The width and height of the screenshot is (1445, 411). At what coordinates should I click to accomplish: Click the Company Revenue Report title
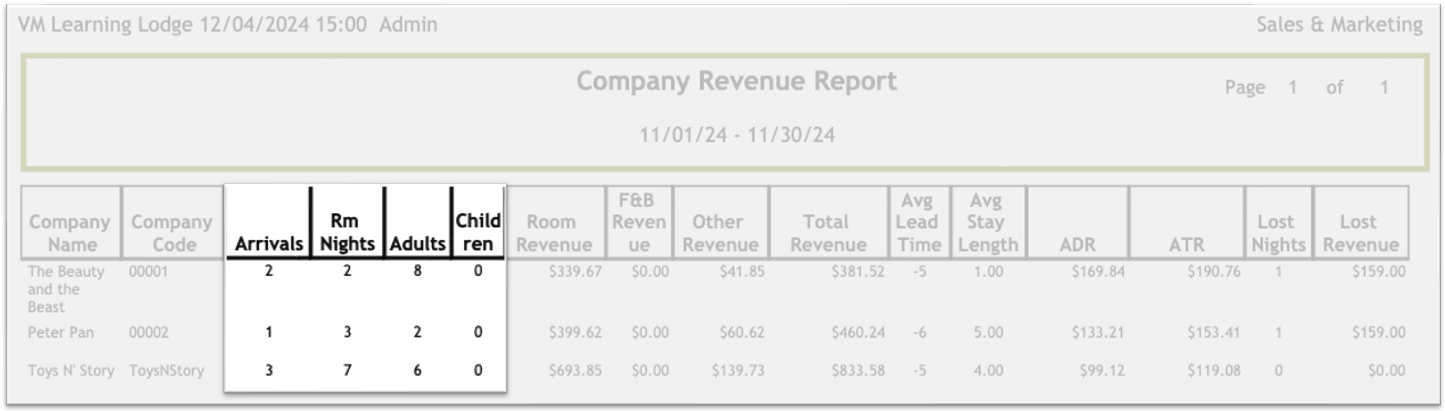pyautogui.click(x=736, y=82)
